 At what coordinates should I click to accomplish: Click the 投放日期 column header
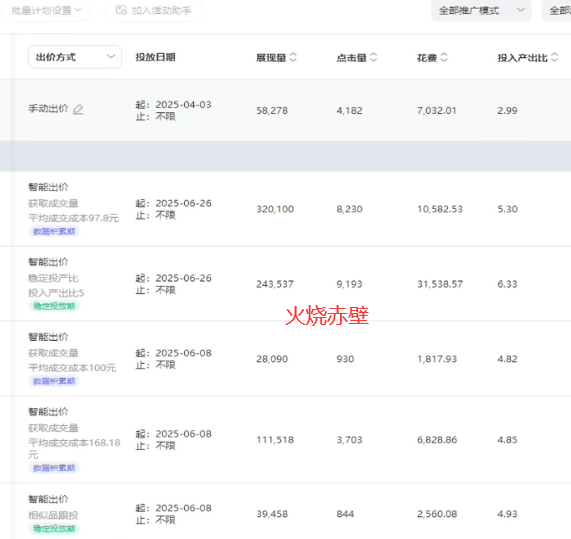(155, 57)
